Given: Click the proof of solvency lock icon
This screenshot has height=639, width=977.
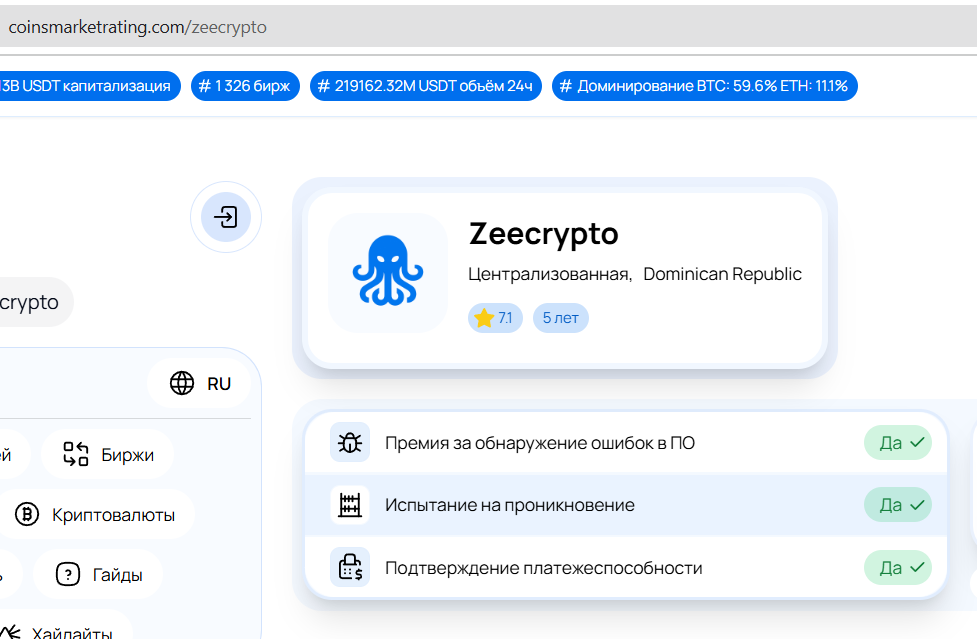Looking at the screenshot, I should click(x=350, y=568).
